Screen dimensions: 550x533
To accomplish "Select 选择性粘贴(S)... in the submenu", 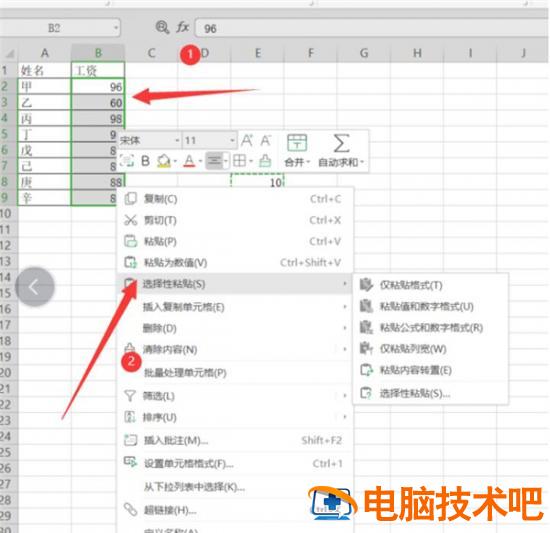I will 431,393.
